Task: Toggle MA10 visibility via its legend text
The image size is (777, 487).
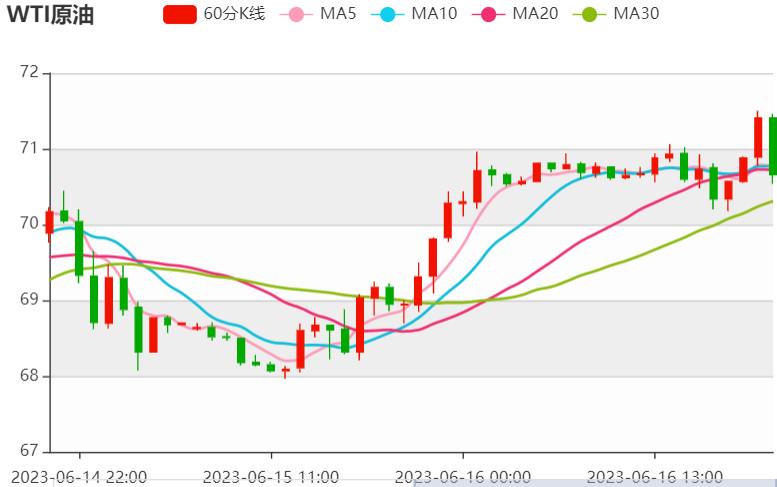Action: (x=434, y=14)
